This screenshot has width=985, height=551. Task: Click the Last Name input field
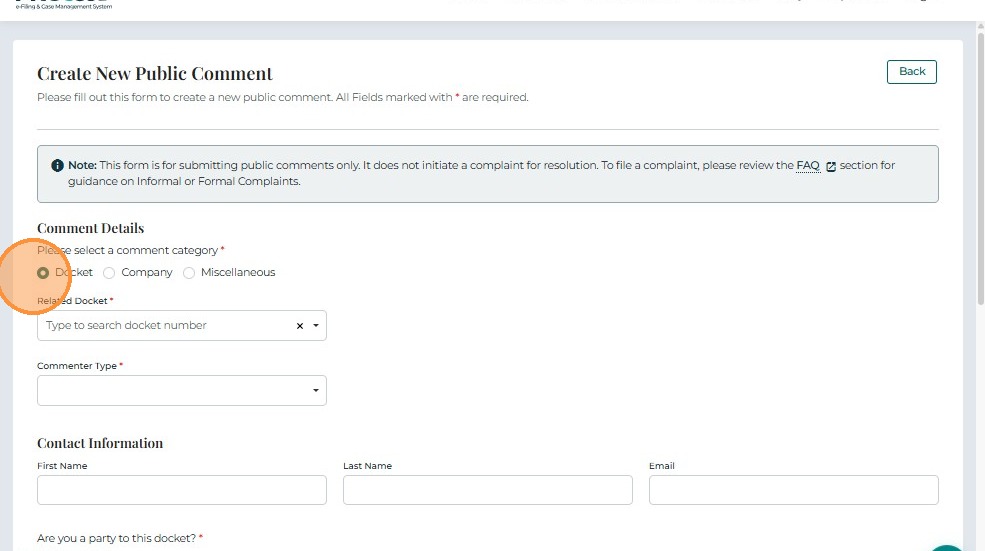tap(487, 490)
